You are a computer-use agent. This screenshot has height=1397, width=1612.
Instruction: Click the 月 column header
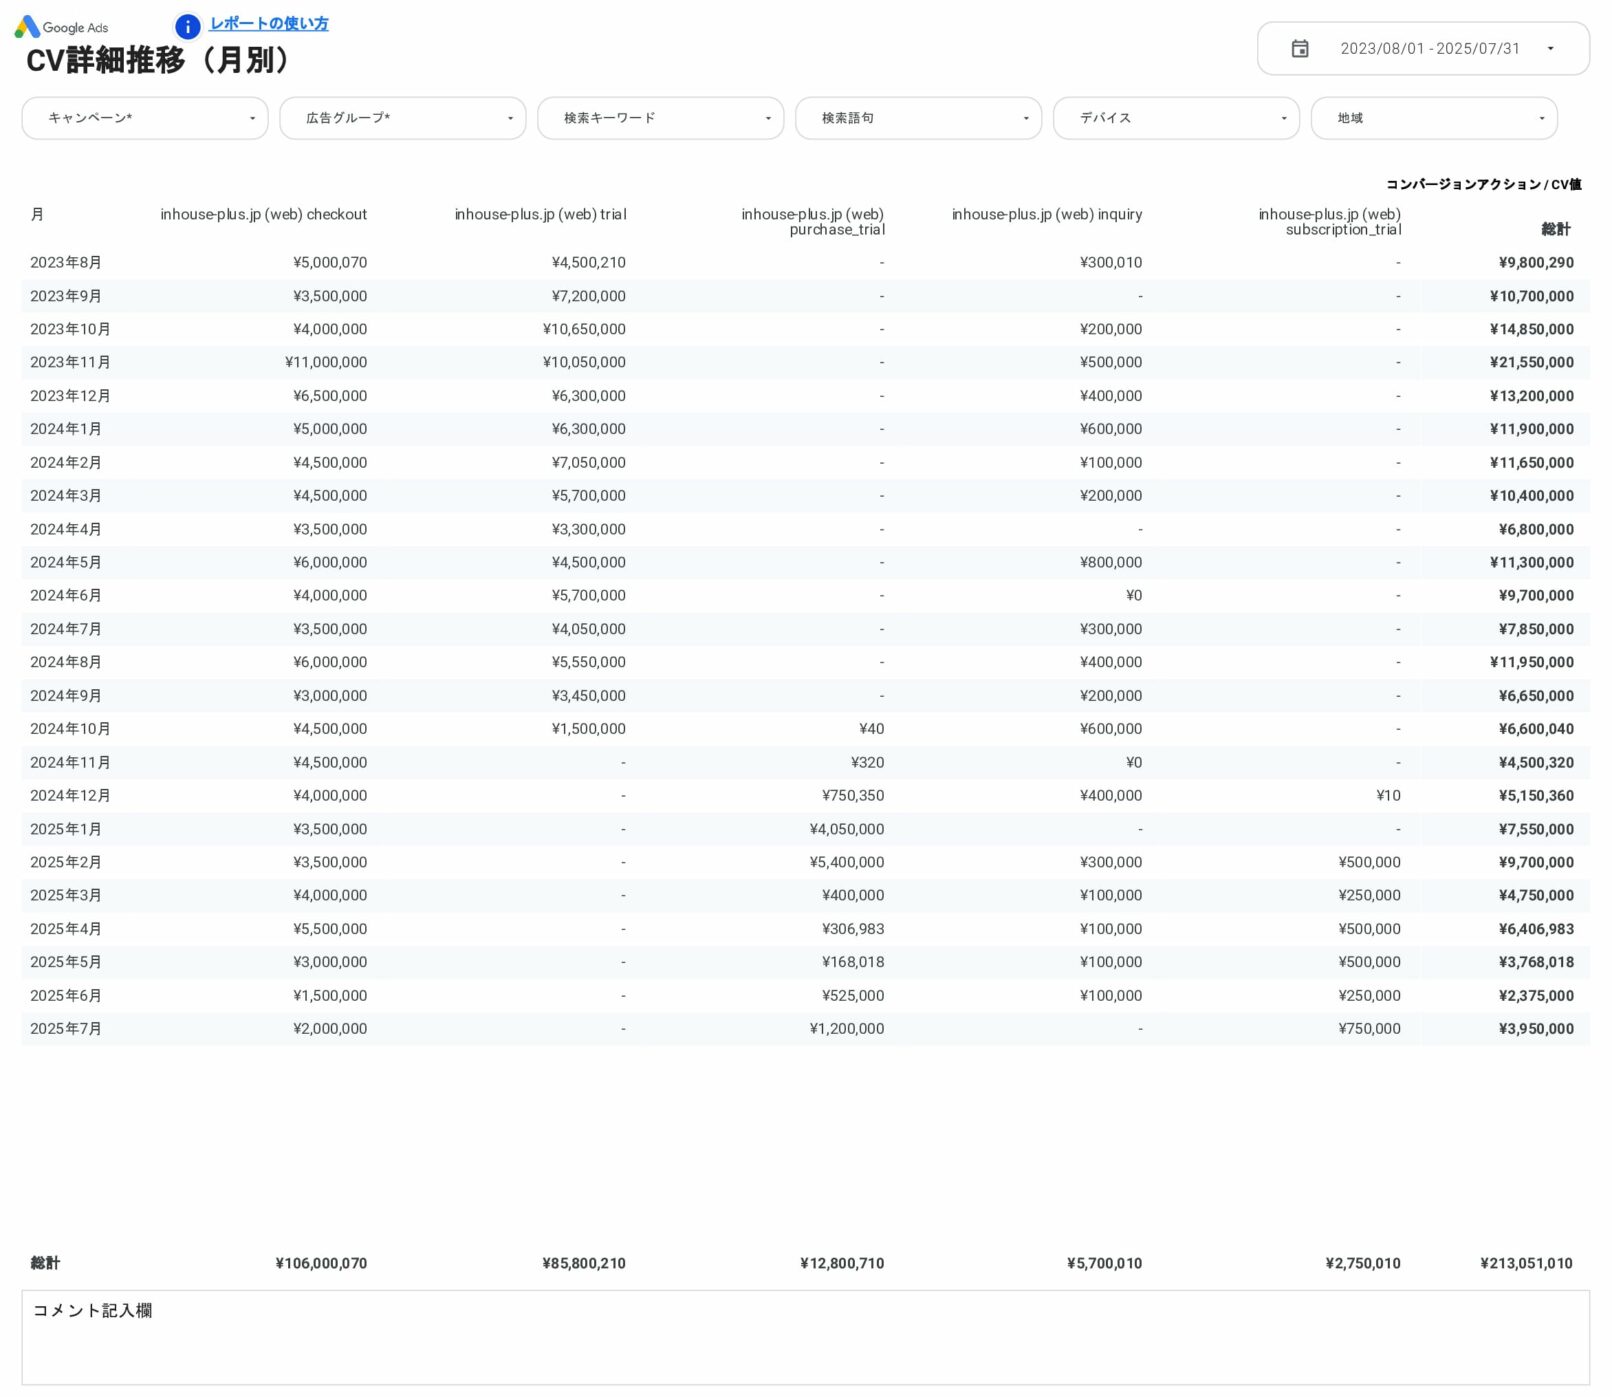click(x=37, y=215)
